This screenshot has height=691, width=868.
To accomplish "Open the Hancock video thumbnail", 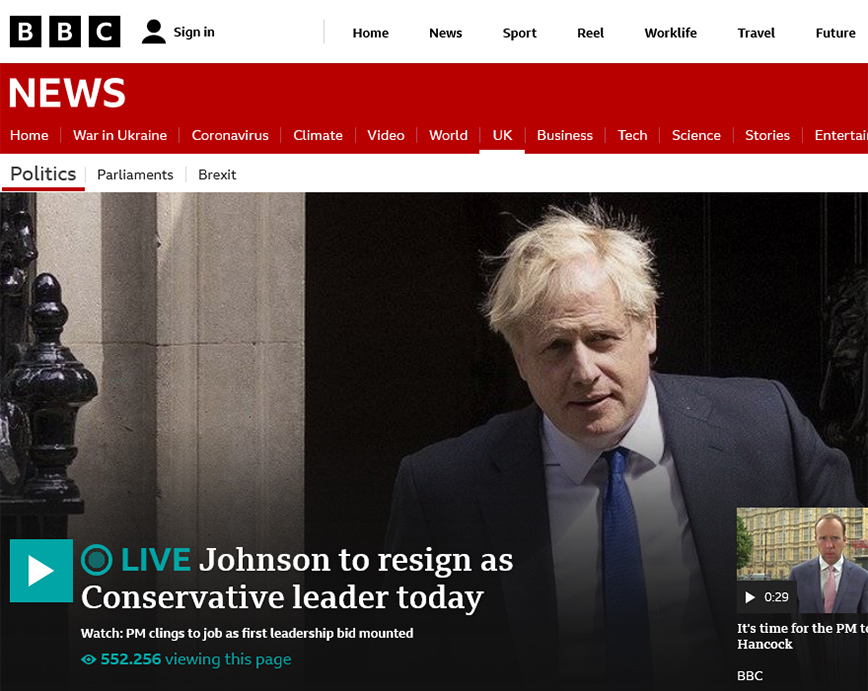I will coord(802,560).
